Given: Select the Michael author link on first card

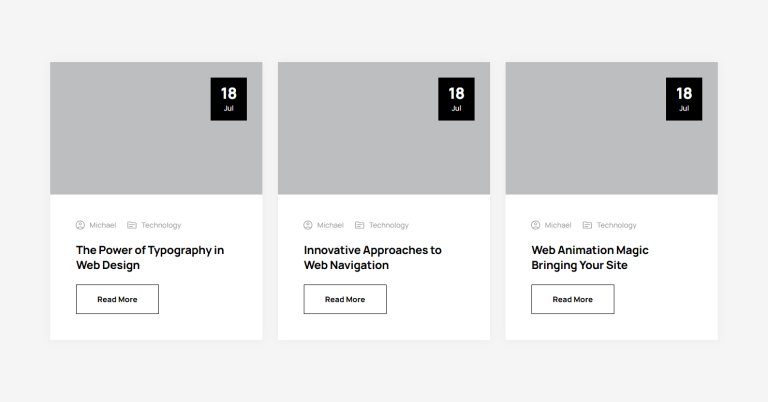Looking at the screenshot, I should pyautogui.click(x=103, y=225).
